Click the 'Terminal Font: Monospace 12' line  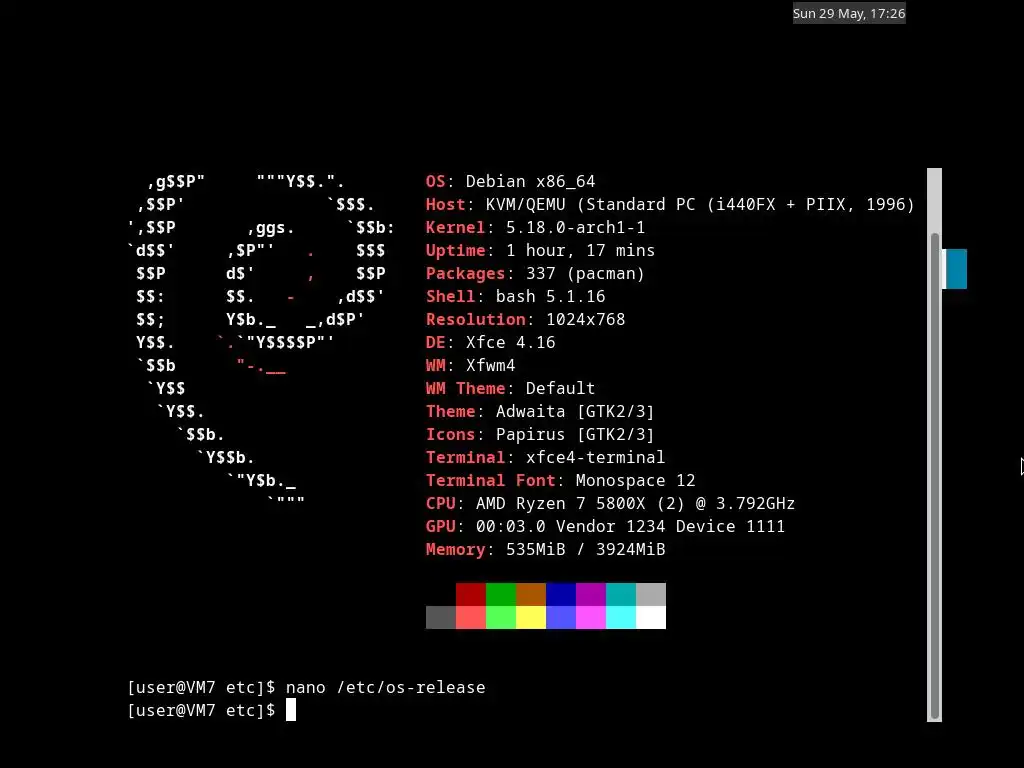(561, 481)
